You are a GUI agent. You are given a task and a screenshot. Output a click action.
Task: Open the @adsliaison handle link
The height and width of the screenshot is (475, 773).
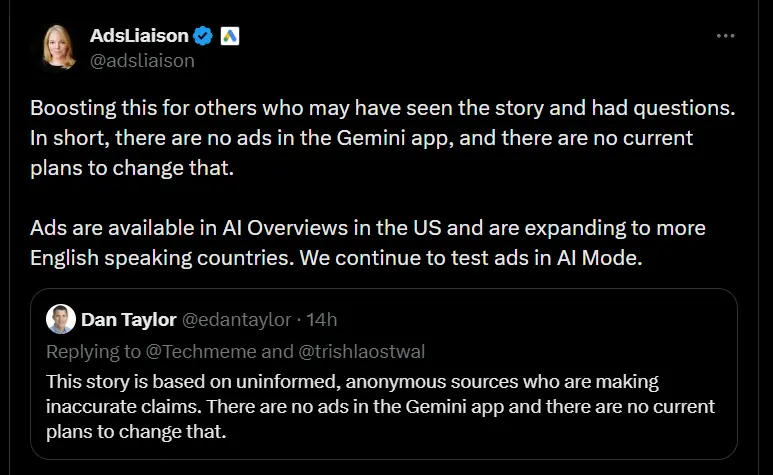[x=142, y=60]
